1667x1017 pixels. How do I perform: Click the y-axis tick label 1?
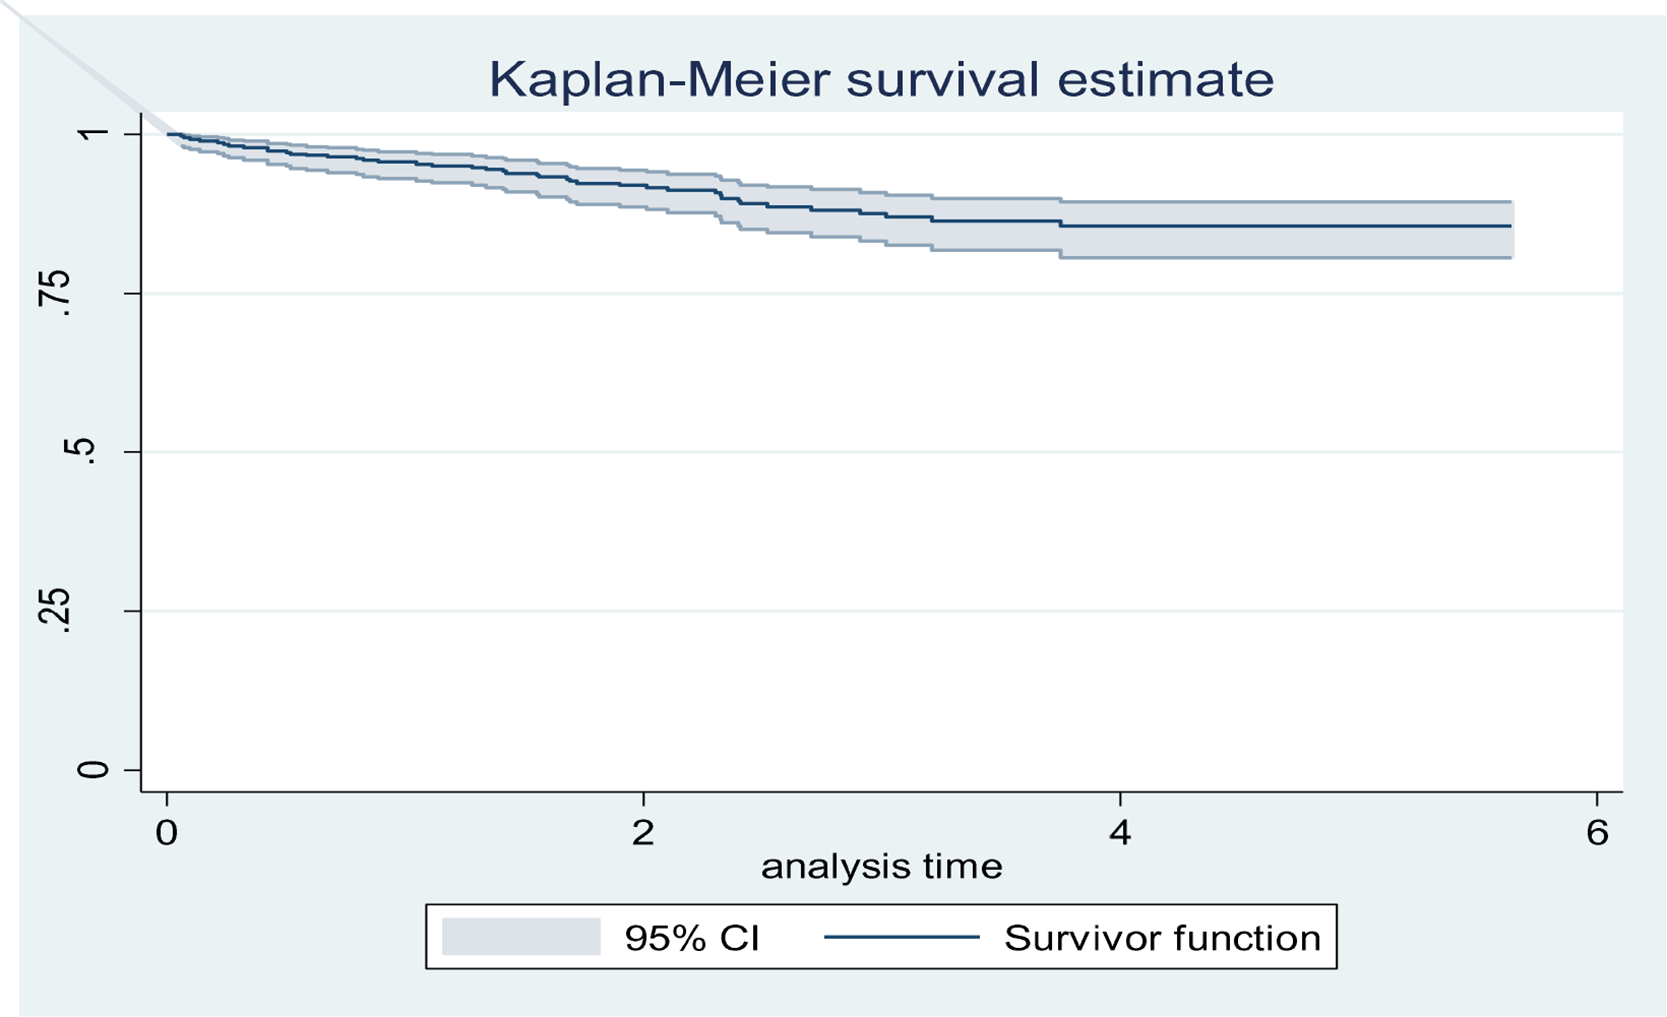(92, 134)
